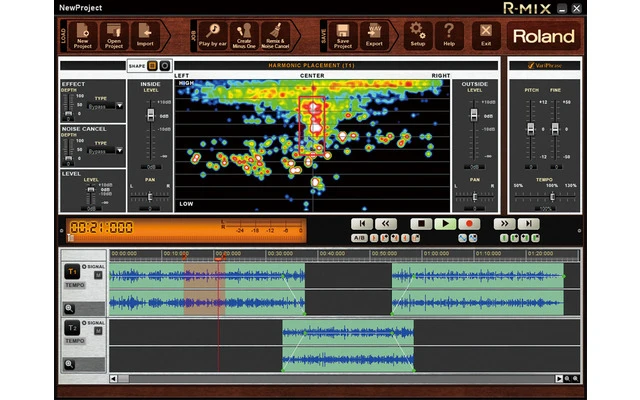Click the zoom-out magnifier at timeline bottom right
The width and height of the screenshot is (640, 400).
(567, 379)
